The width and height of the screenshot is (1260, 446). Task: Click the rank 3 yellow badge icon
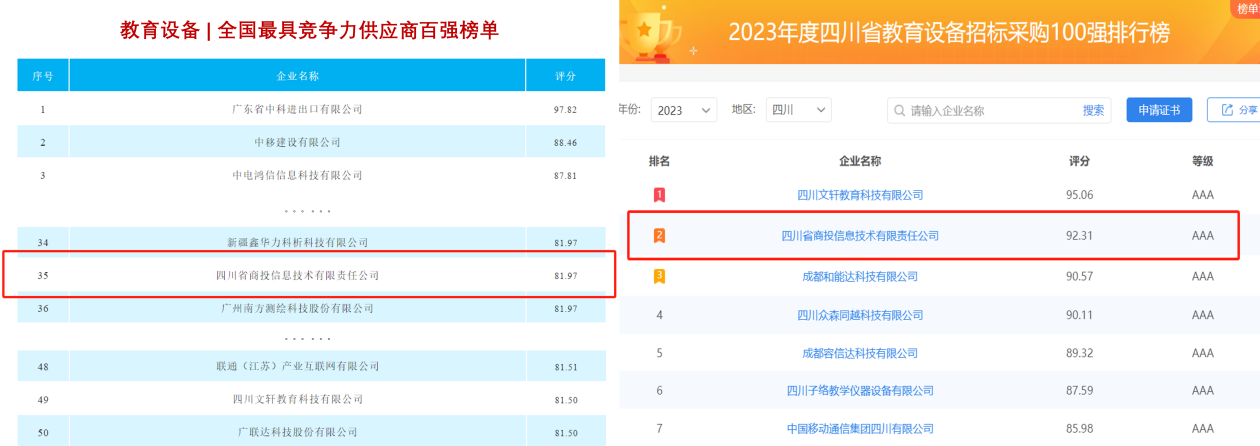tap(659, 276)
